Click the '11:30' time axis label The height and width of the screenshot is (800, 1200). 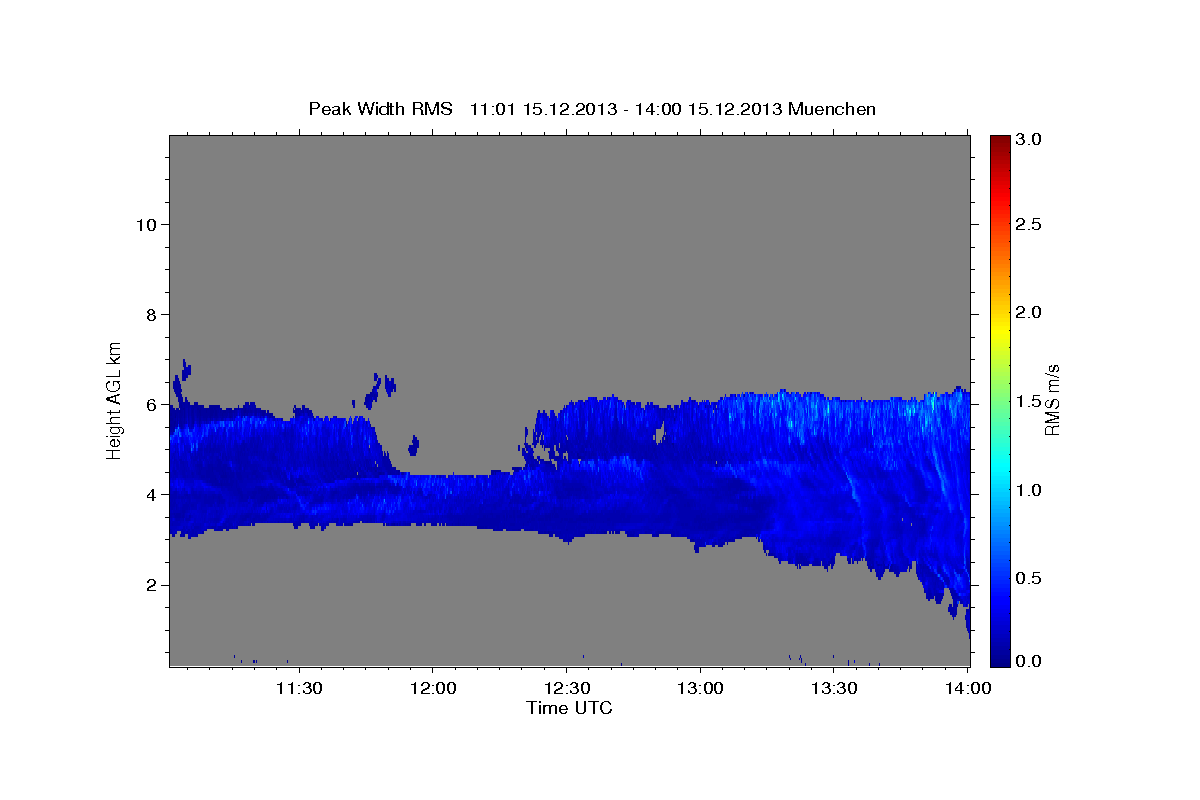pyautogui.click(x=298, y=688)
